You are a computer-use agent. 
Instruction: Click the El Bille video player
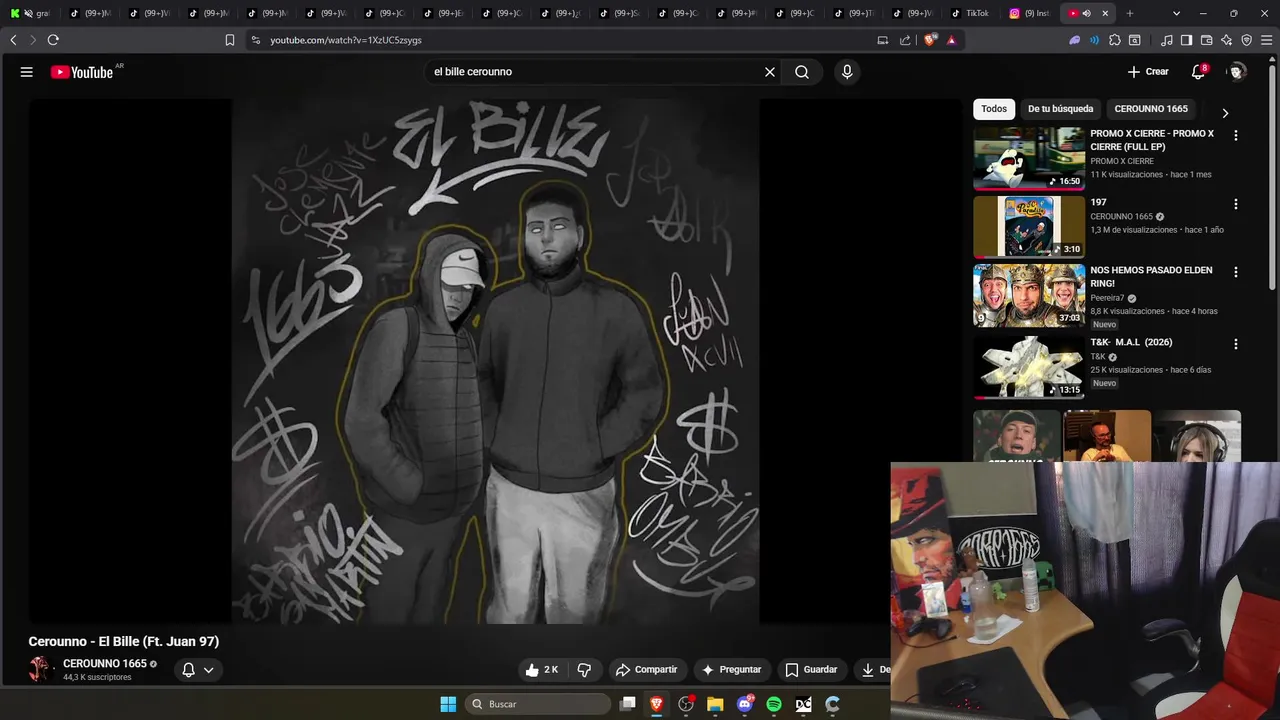point(496,361)
